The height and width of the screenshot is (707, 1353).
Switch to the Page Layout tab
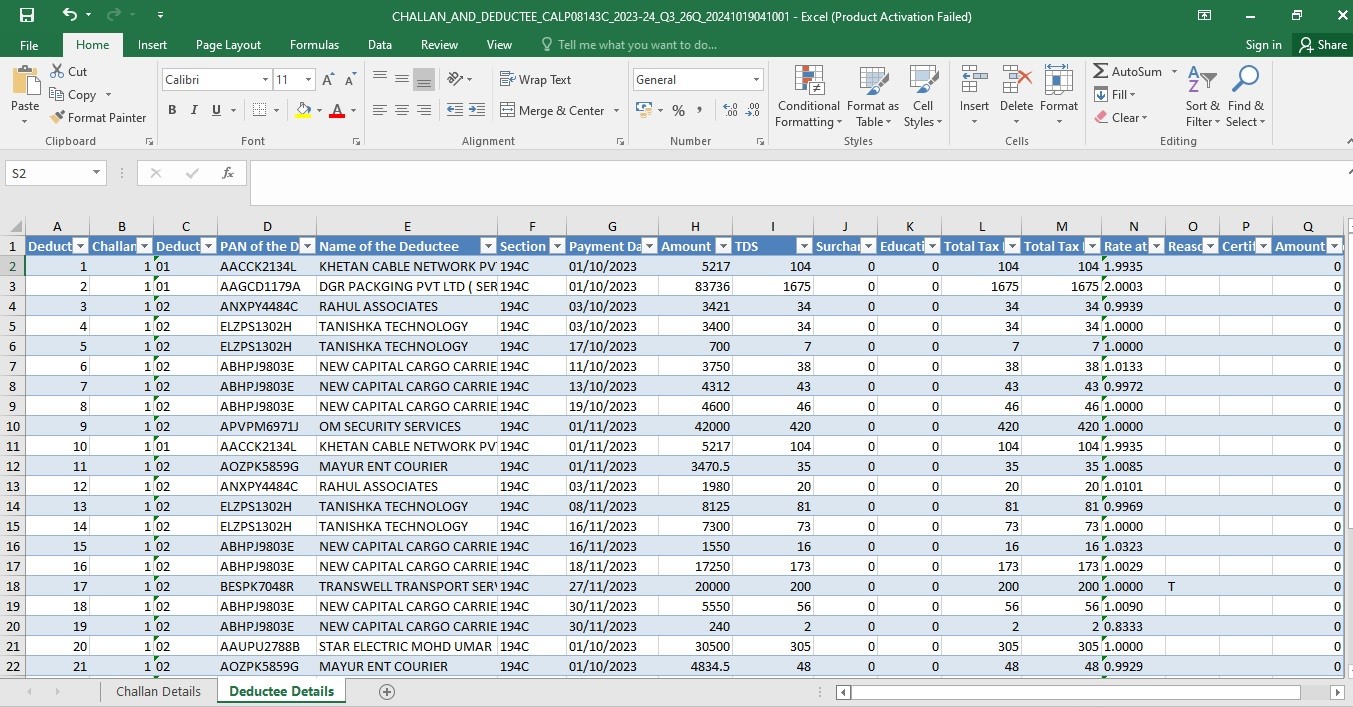228,45
